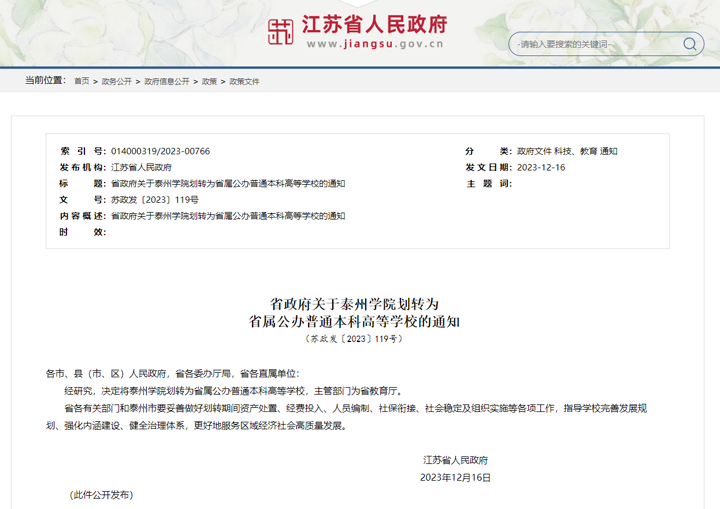Click the （此件公开发布） note
This screenshot has width=720, height=509.
click(101, 495)
